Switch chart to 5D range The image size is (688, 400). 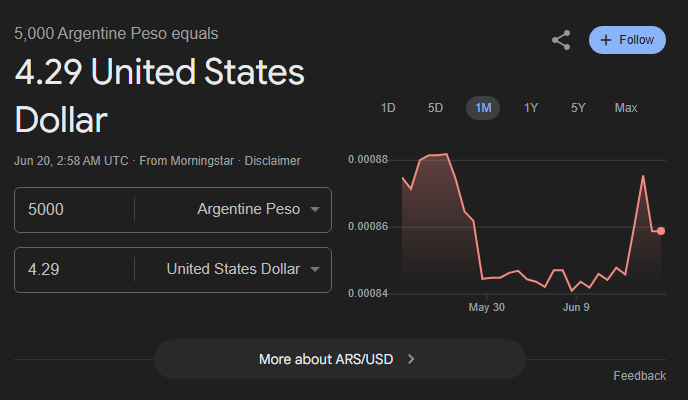(435, 108)
